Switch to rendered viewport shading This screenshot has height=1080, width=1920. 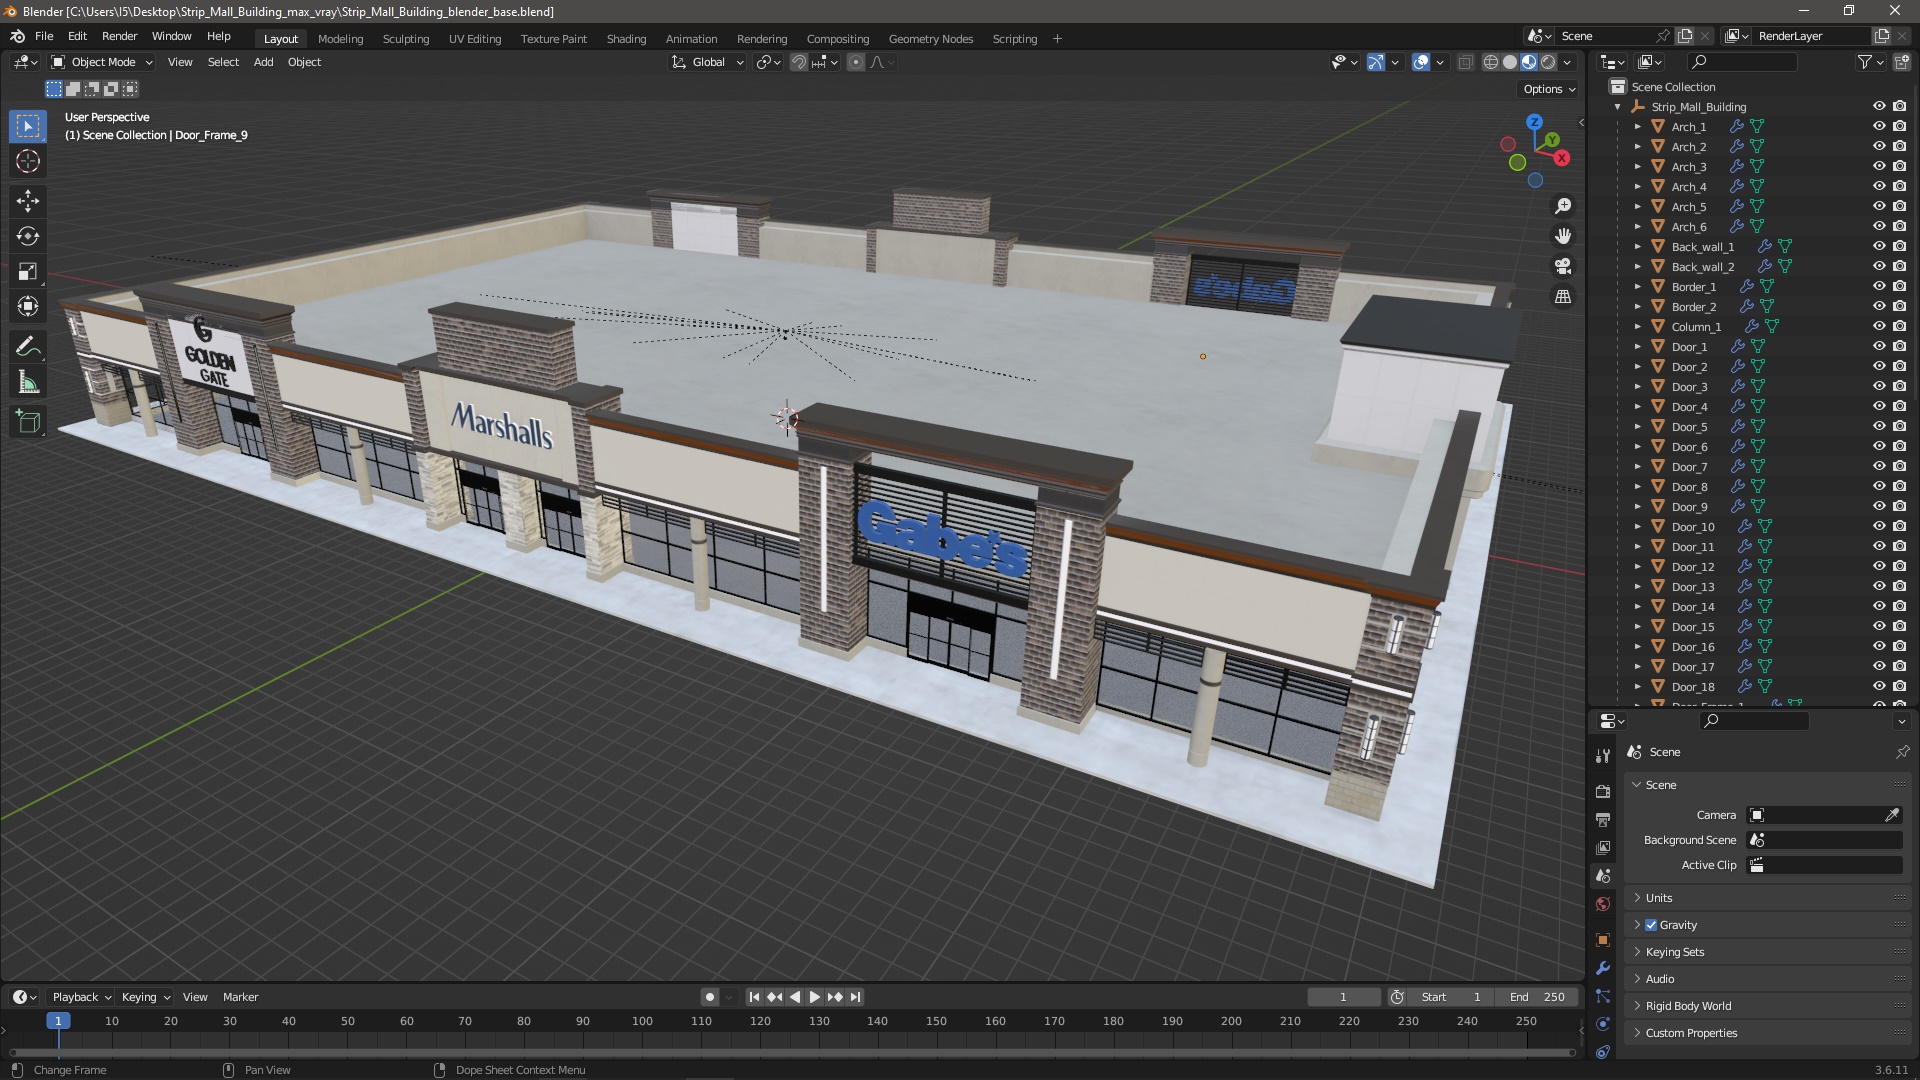pos(1548,62)
